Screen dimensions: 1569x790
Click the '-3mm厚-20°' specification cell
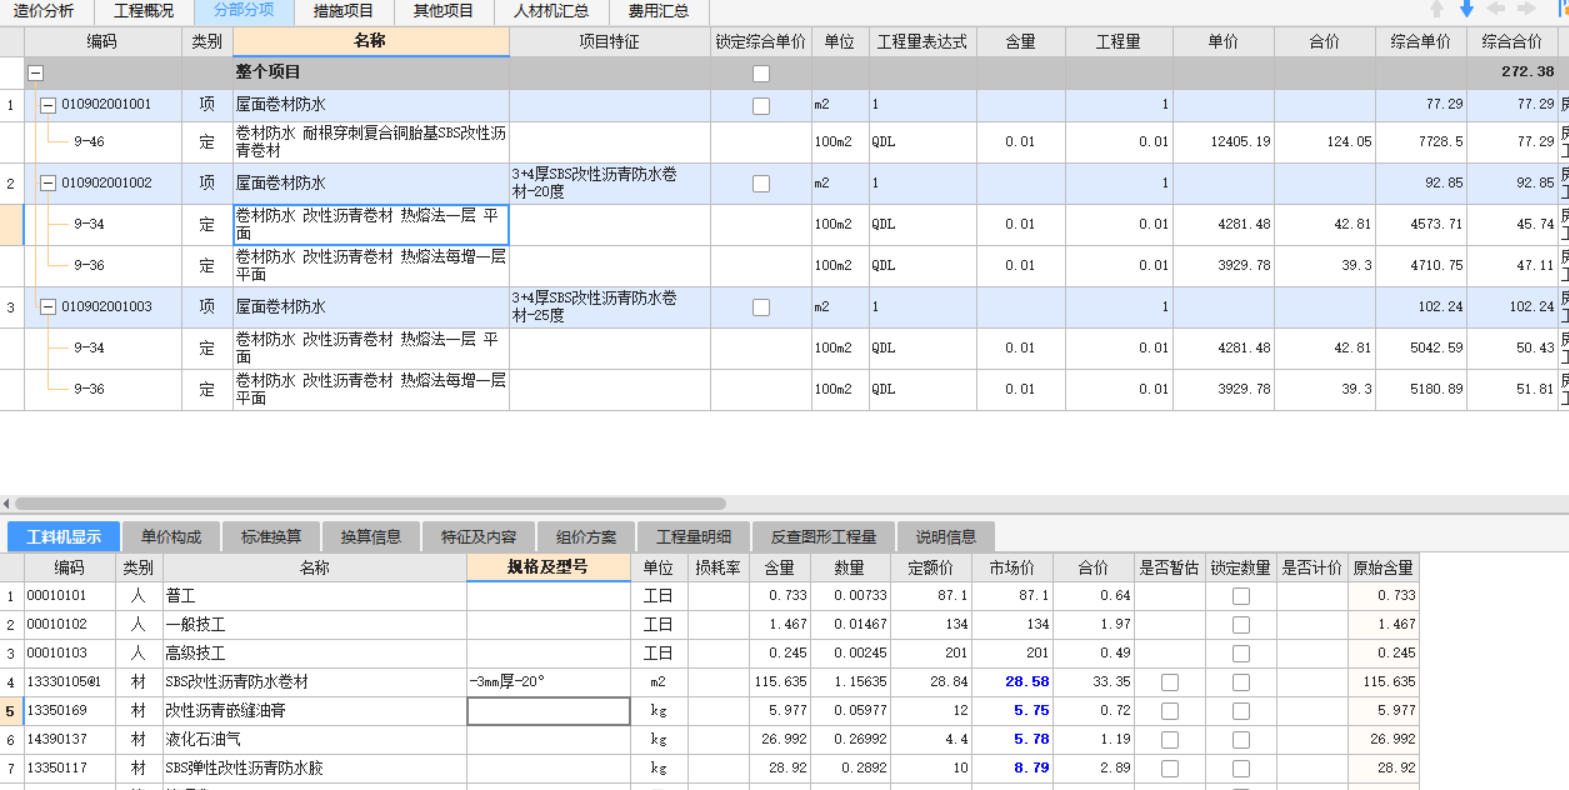(548, 682)
